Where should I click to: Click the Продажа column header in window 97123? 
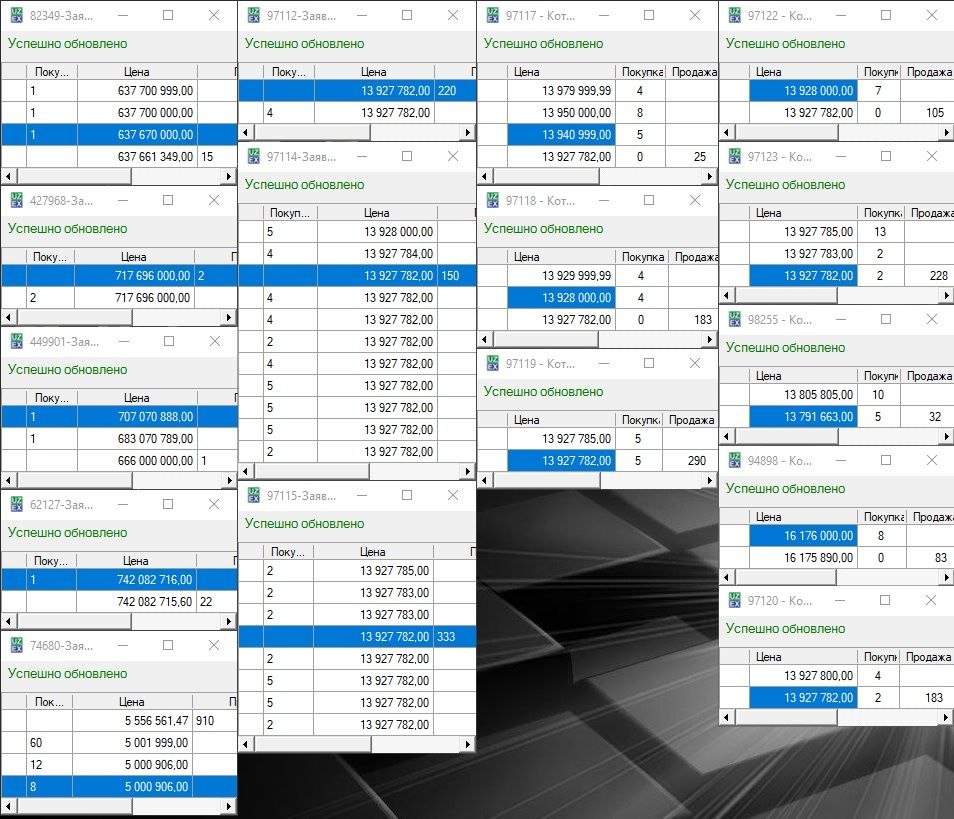click(928, 213)
